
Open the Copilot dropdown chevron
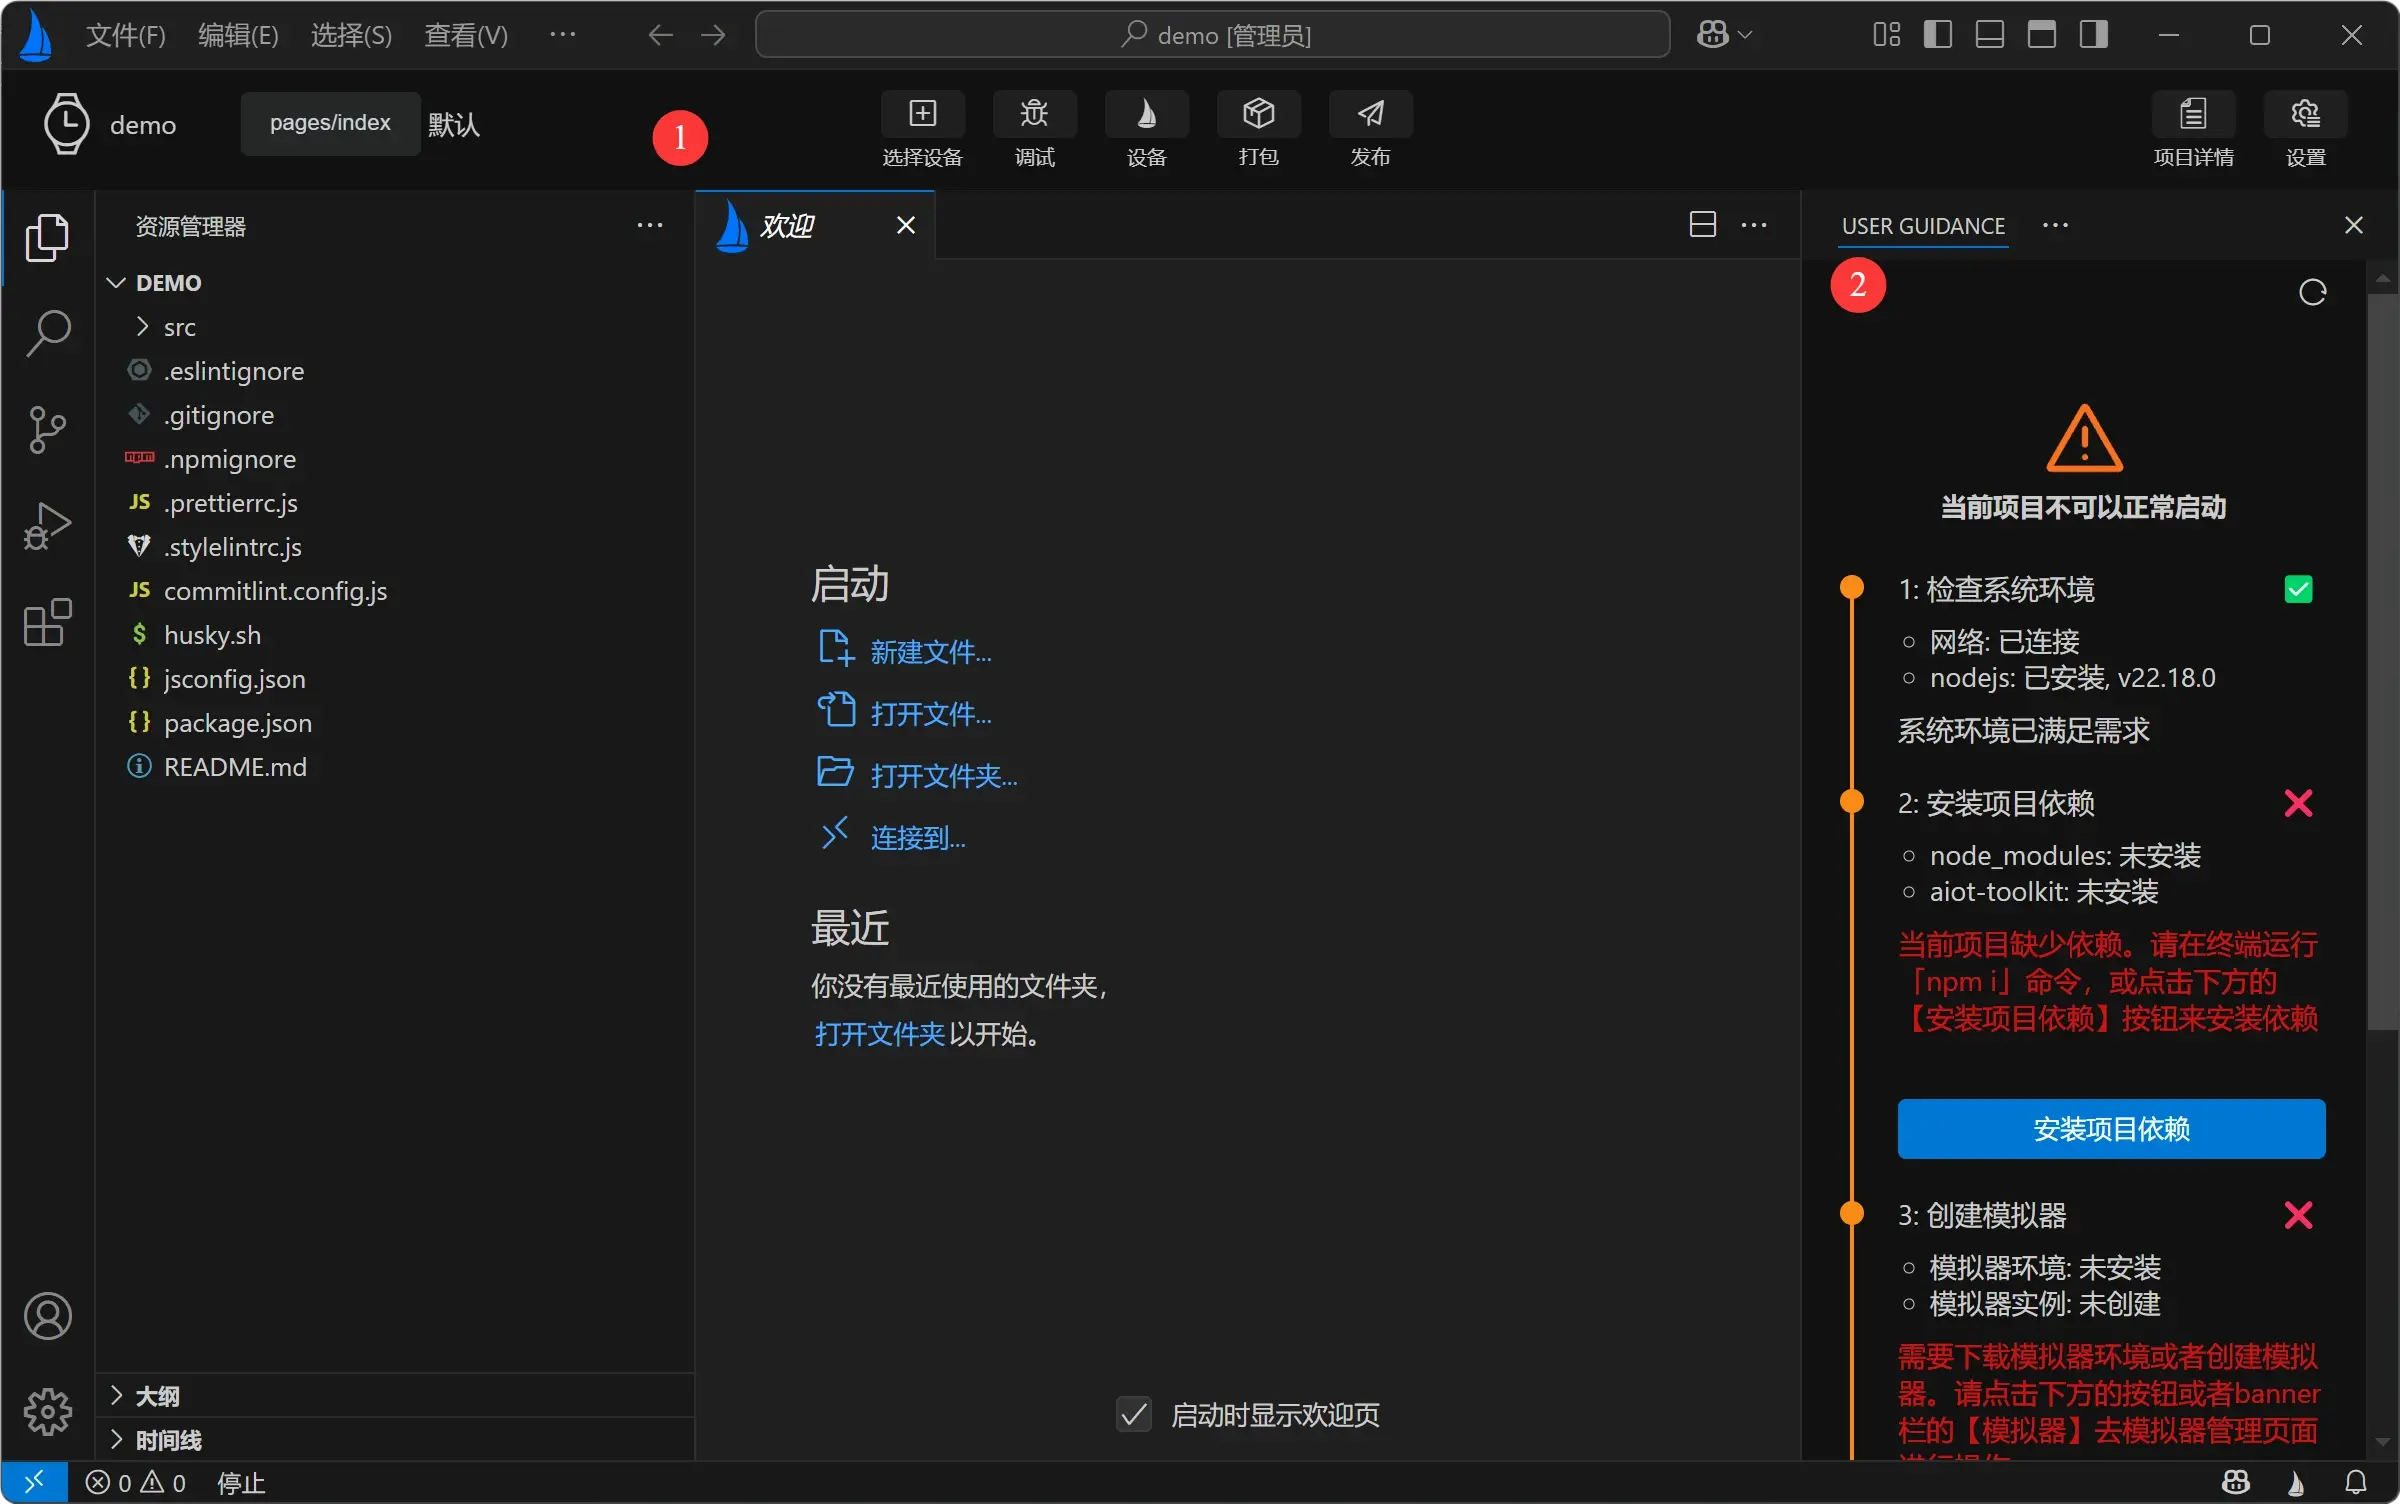click(x=1745, y=35)
